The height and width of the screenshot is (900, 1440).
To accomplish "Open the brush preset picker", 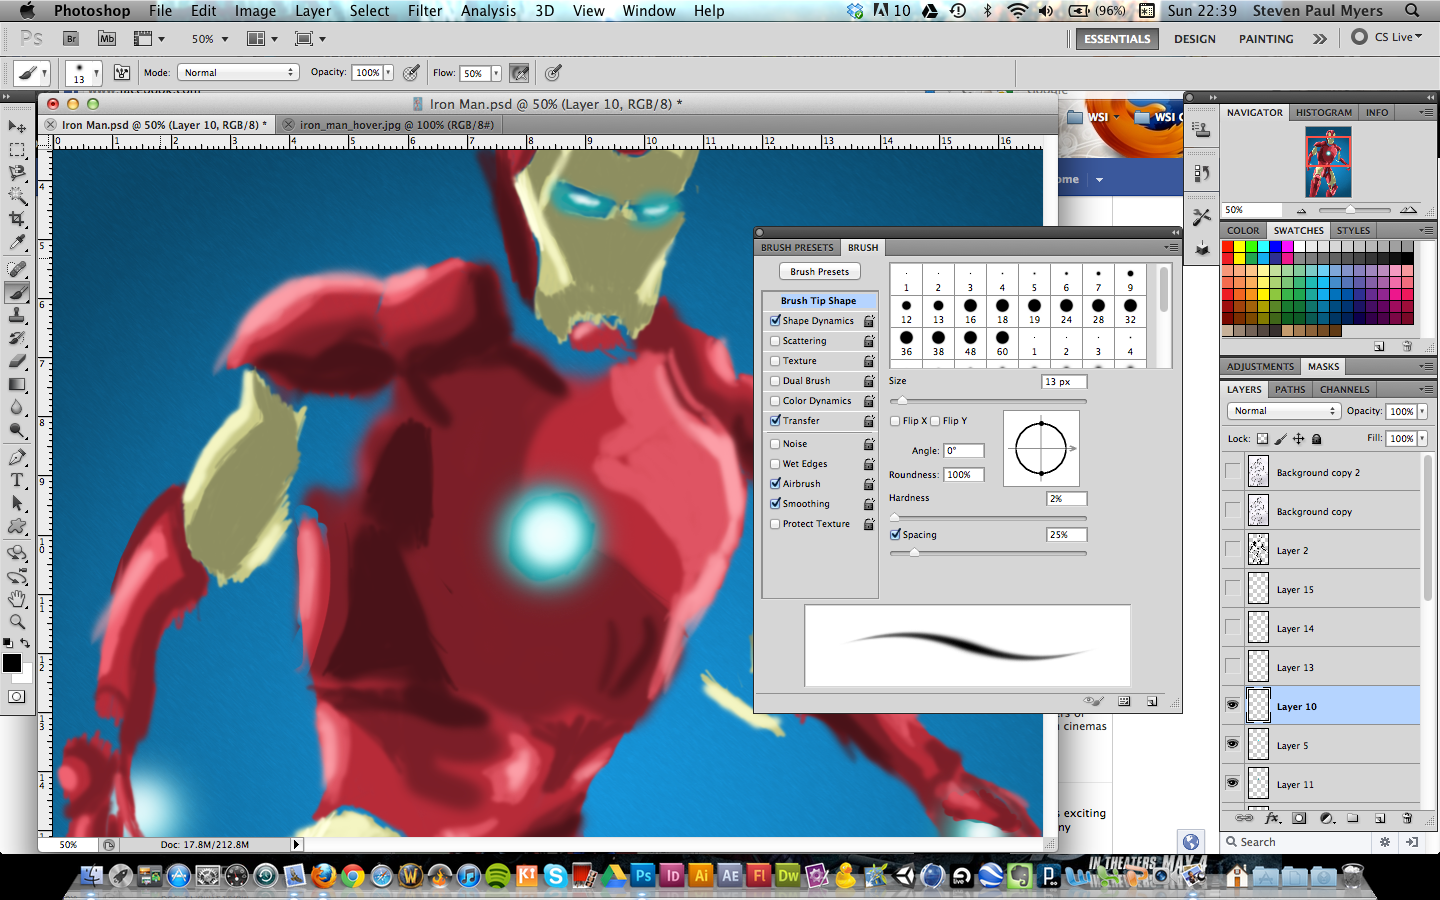I will (x=83, y=73).
